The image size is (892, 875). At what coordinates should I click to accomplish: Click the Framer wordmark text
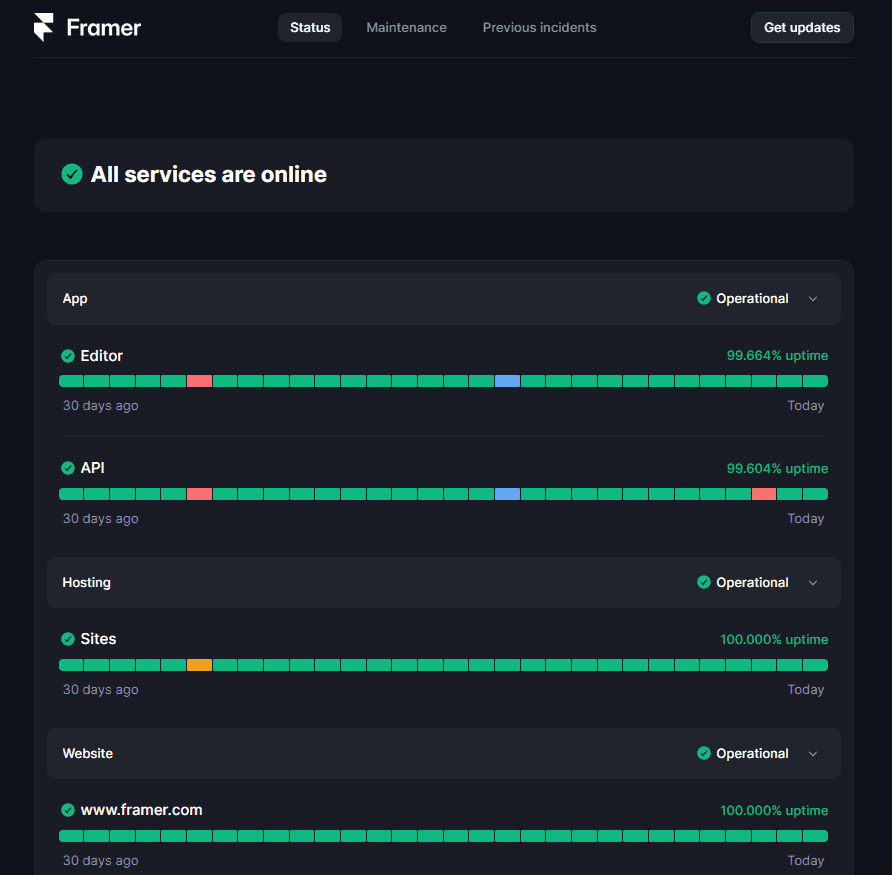point(104,28)
